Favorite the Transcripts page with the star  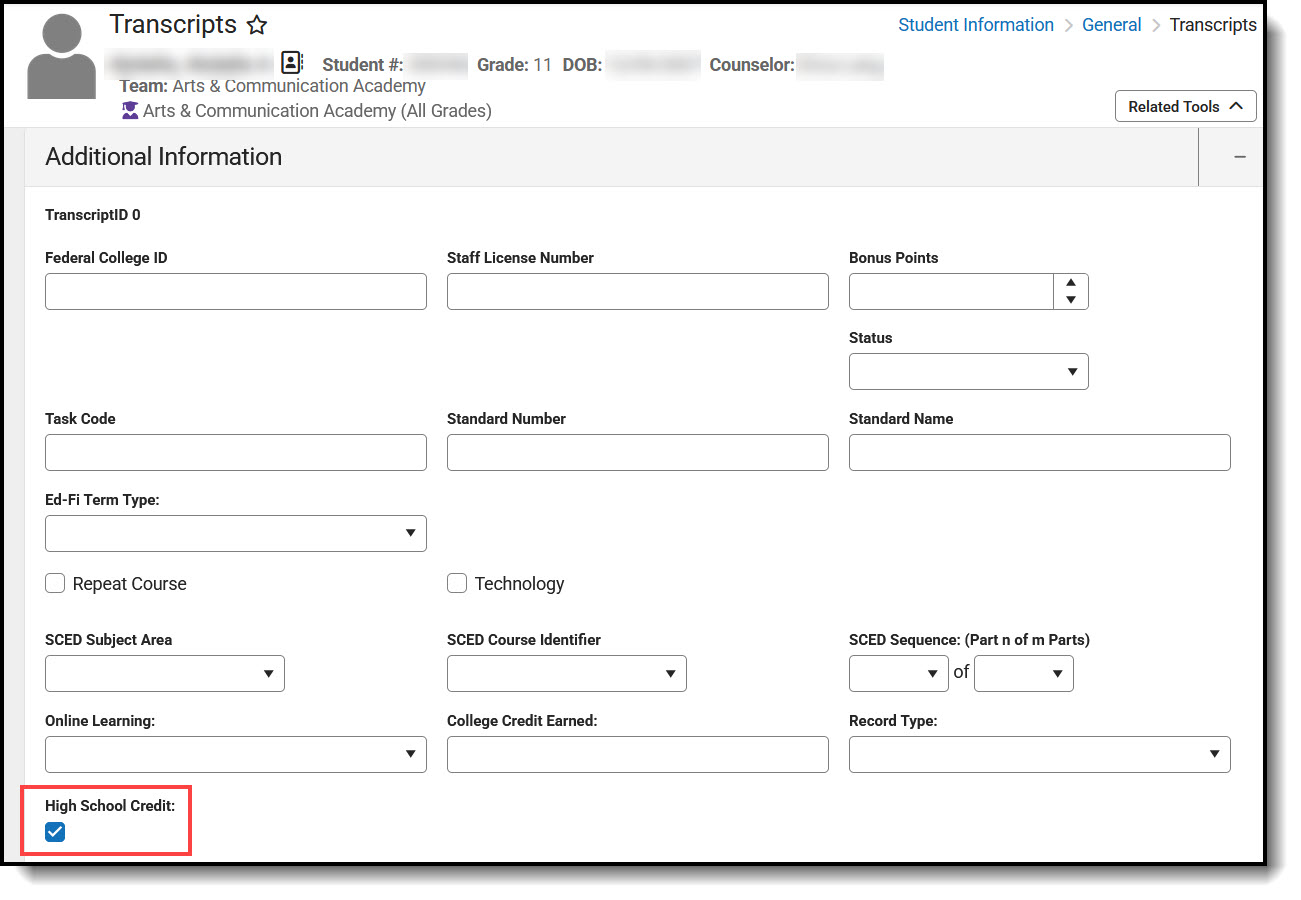point(257,26)
